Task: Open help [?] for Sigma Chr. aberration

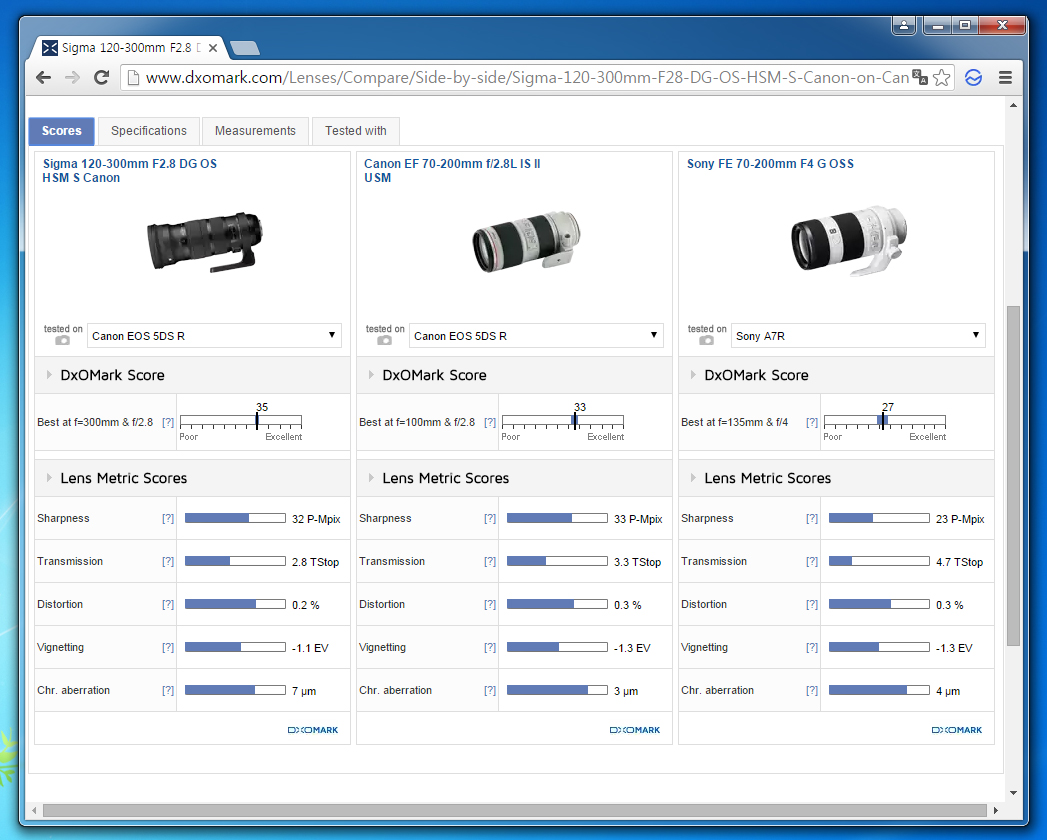Action: [x=168, y=690]
